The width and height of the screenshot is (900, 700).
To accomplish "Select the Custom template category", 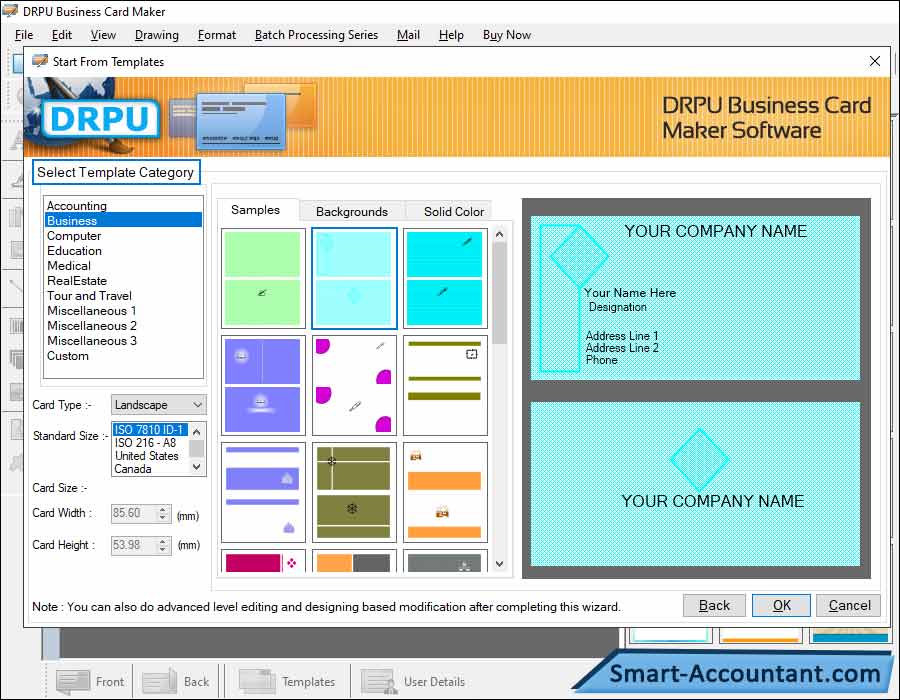I will [123, 356].
